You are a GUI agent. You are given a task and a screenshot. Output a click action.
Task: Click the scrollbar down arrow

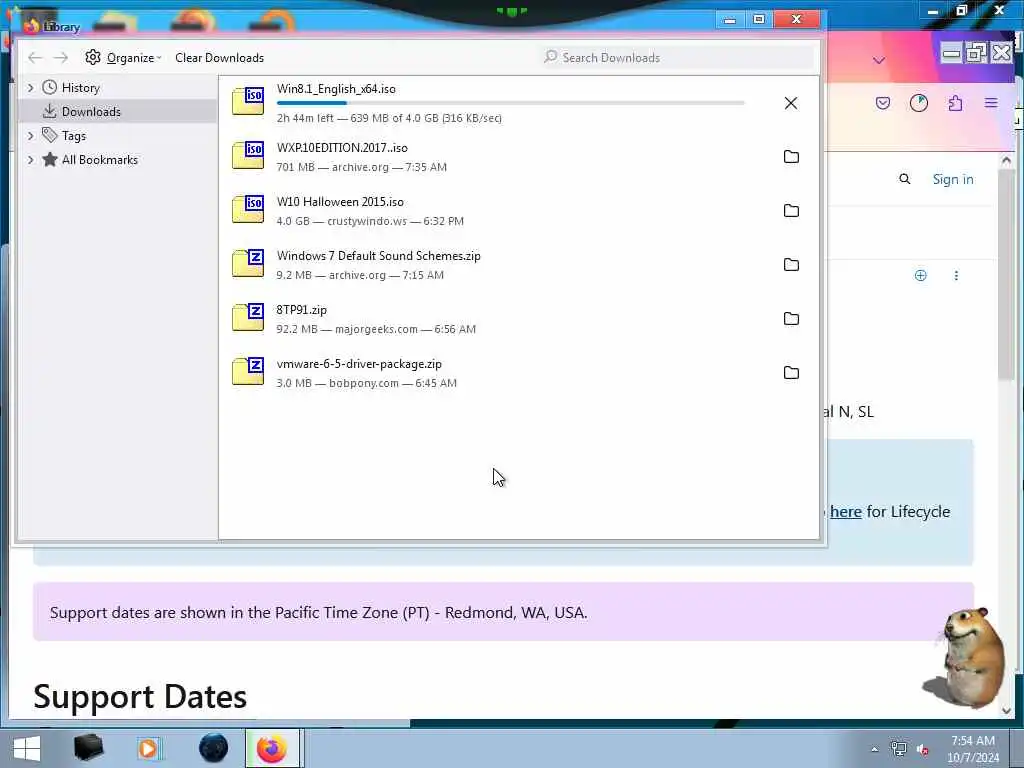tap(1006, 711)
